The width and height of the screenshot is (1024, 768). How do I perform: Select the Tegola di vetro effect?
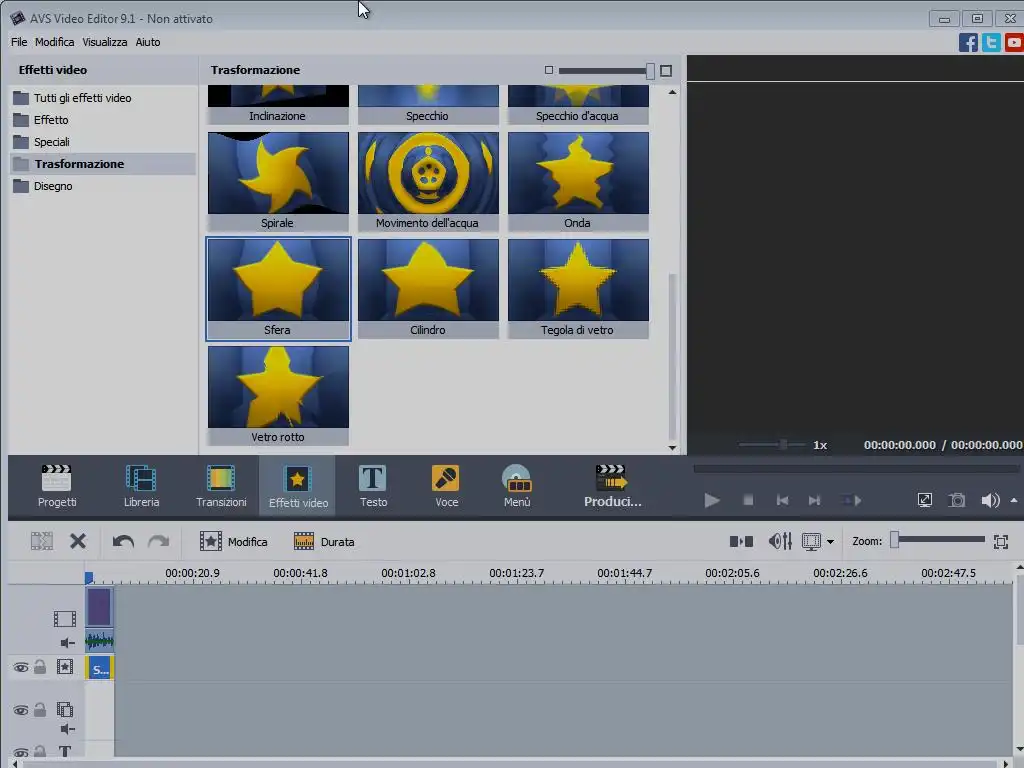click(578, 288)
